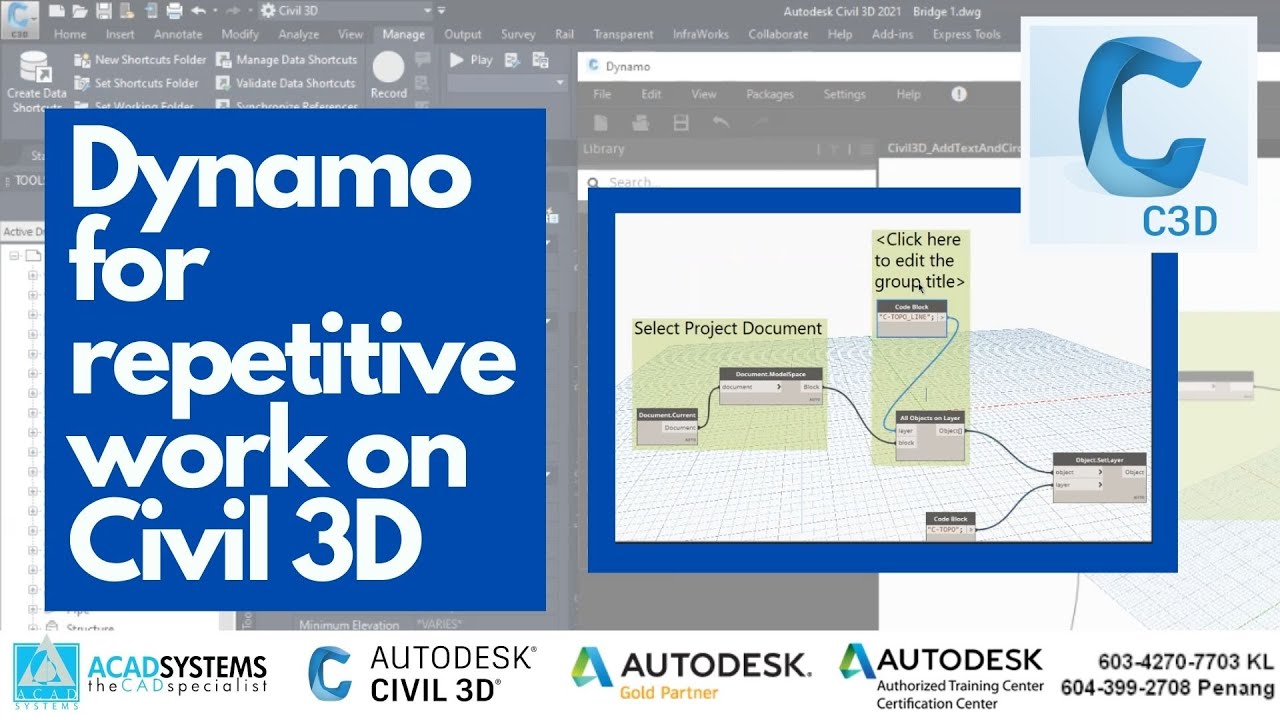Click Set Shortcuts Folder
Screen dimensions: 1280x720
(x=137, y=83)
